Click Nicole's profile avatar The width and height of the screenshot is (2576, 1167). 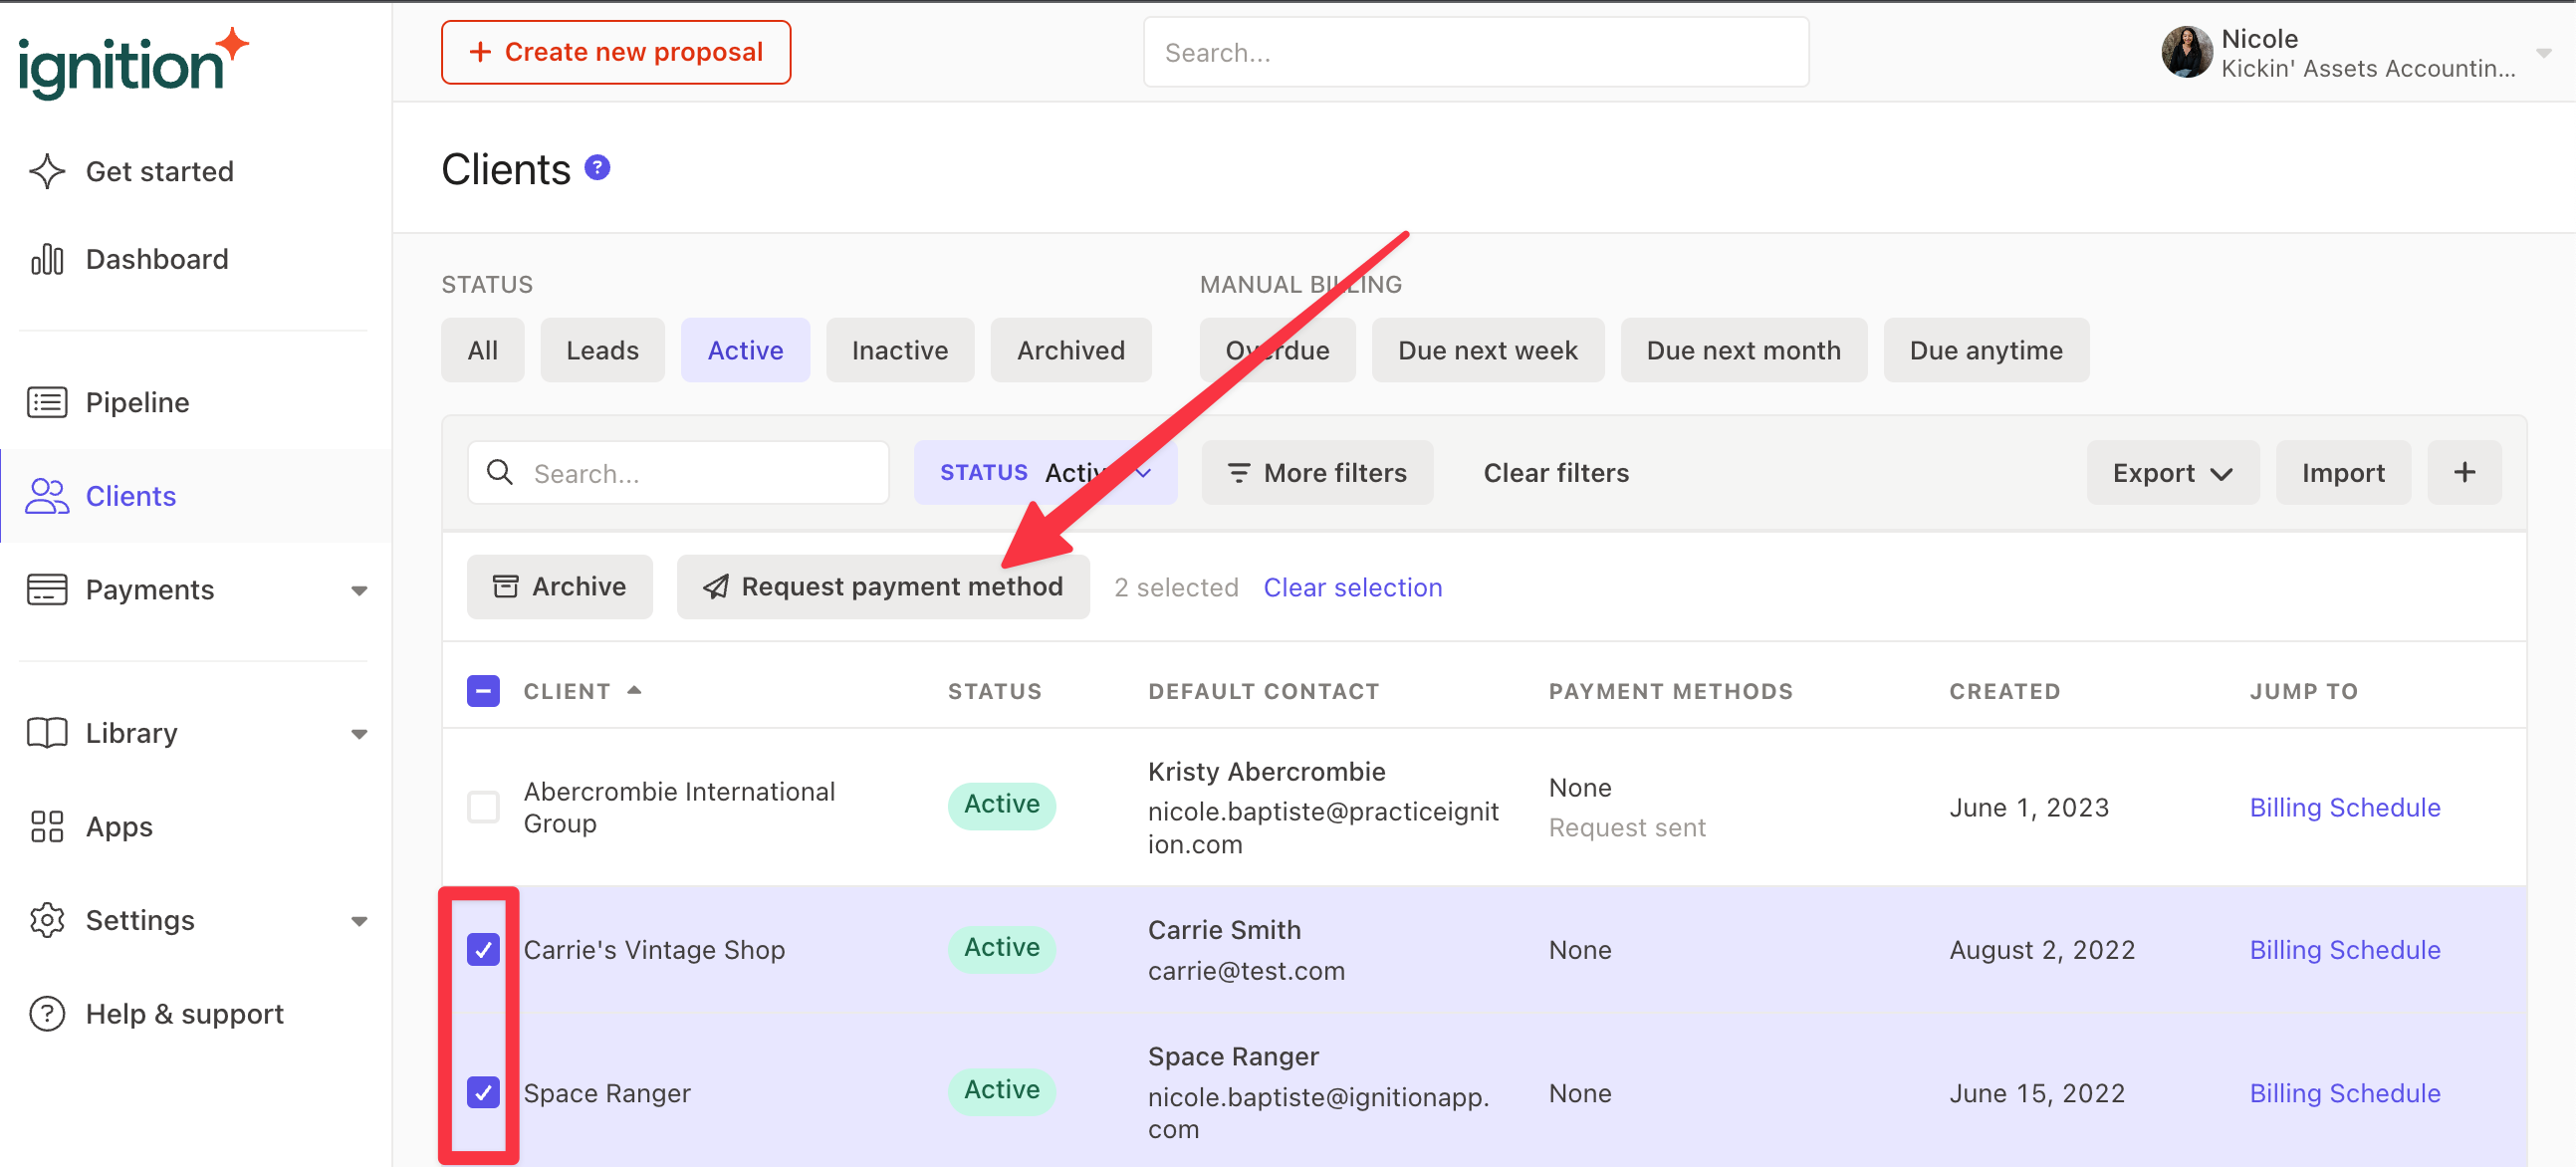point(2187,52)
